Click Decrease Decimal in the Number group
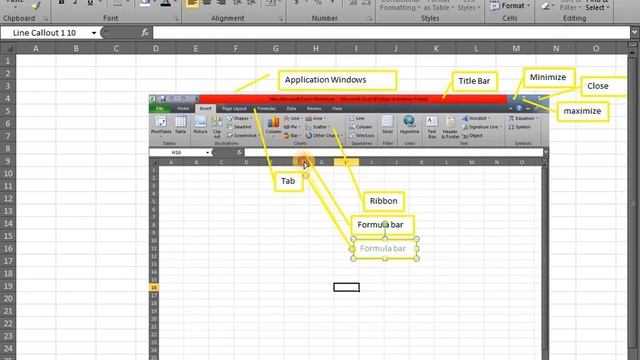The width and height of the screenshot is (640, 360). (367, 3)
